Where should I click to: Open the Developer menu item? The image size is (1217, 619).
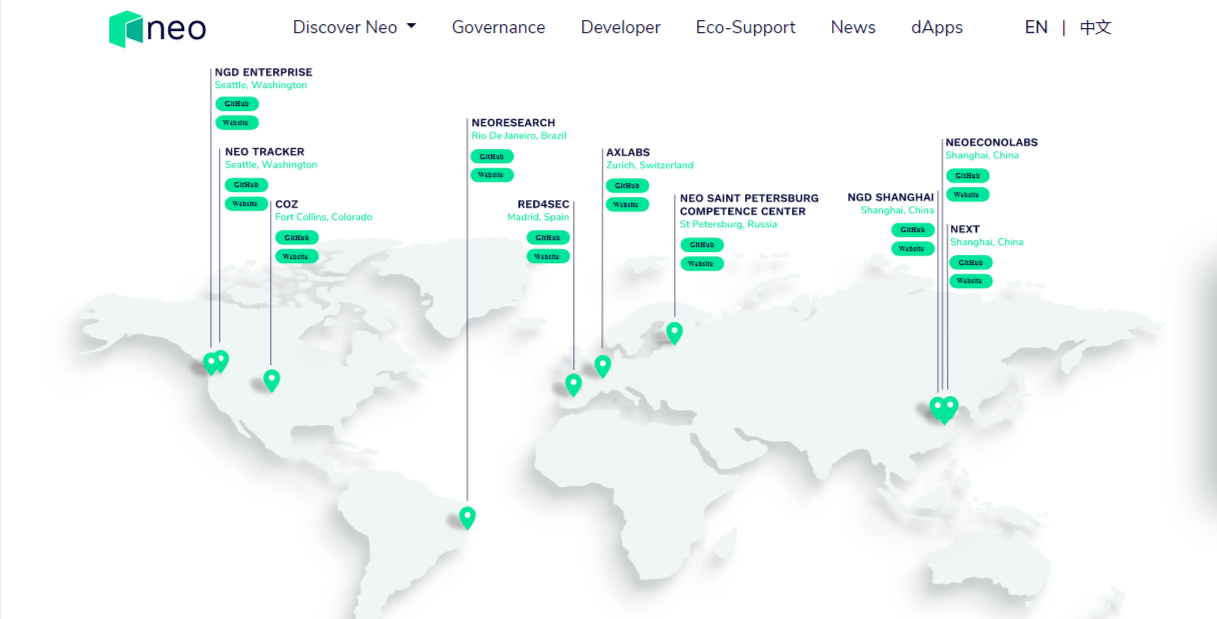coord(620,27)
